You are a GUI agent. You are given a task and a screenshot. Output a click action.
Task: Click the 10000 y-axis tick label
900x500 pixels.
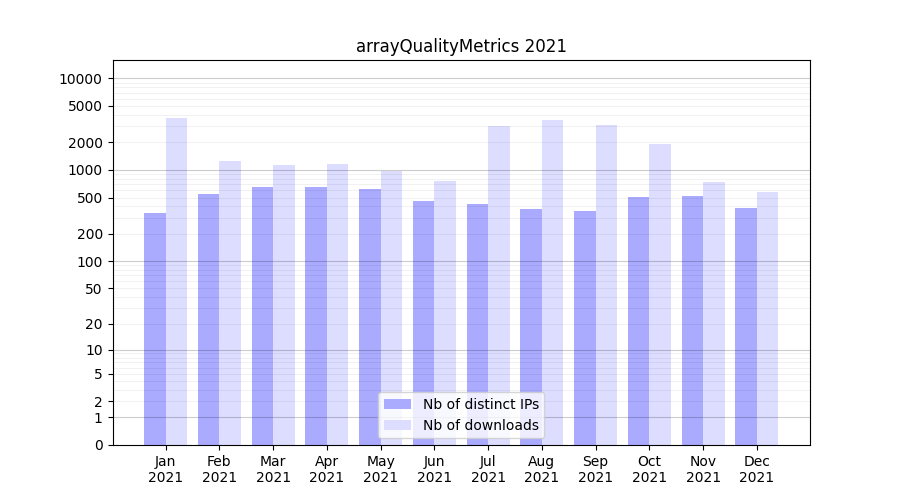80,79
